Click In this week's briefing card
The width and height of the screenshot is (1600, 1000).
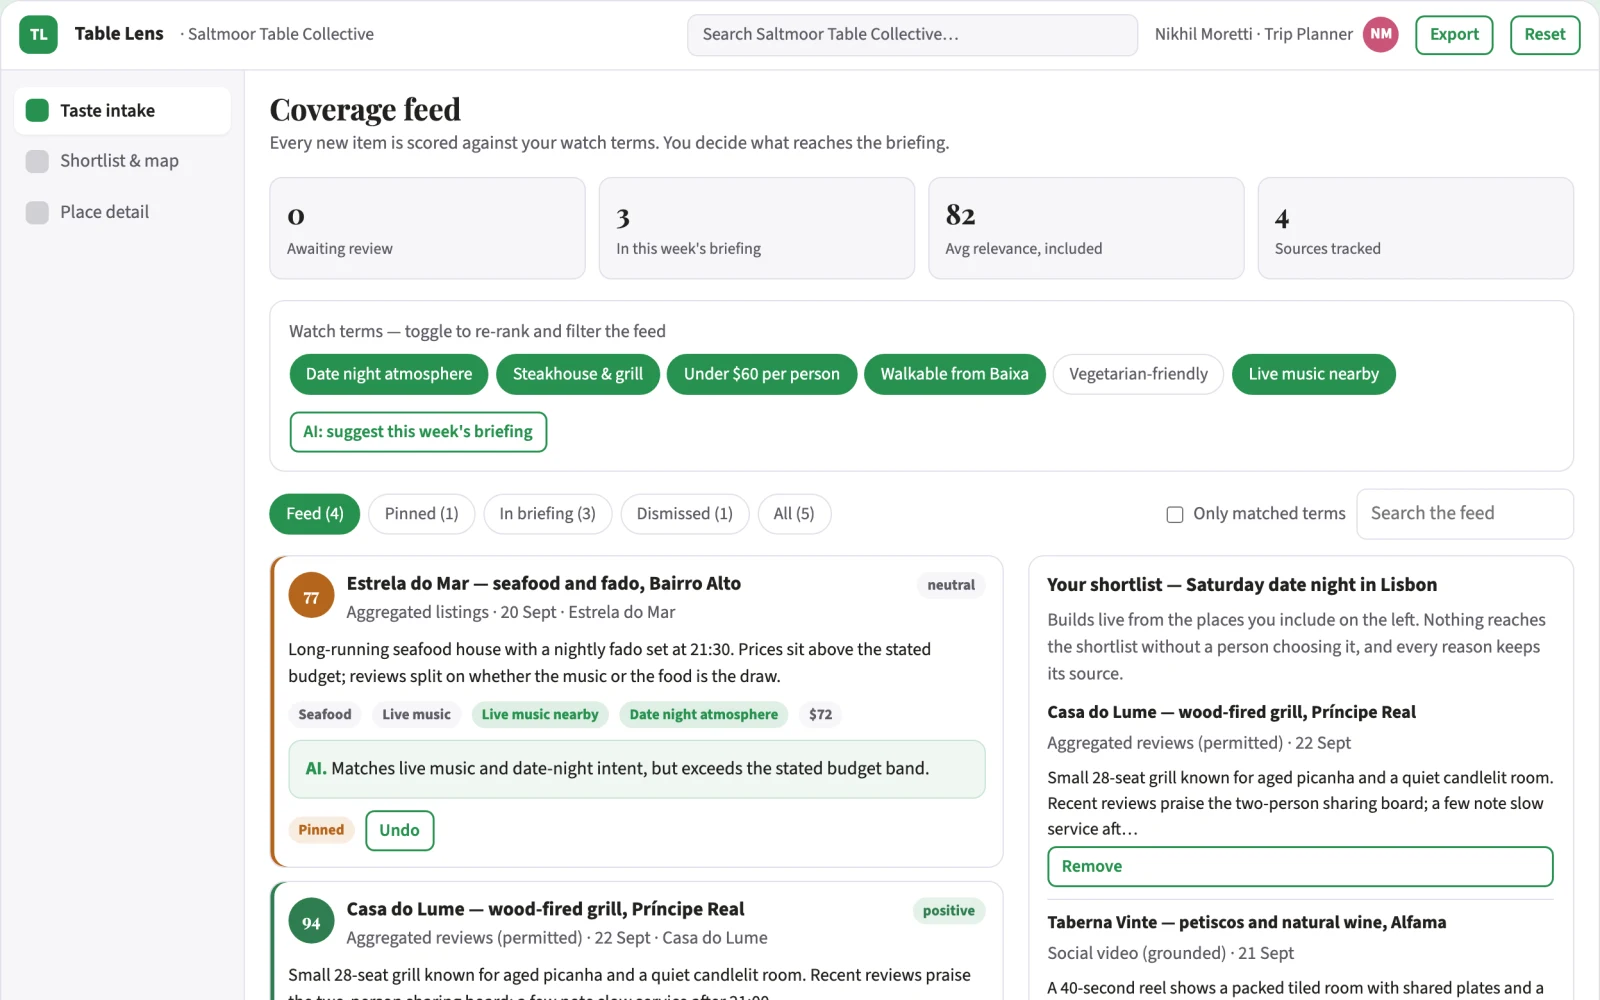point(756,228)
